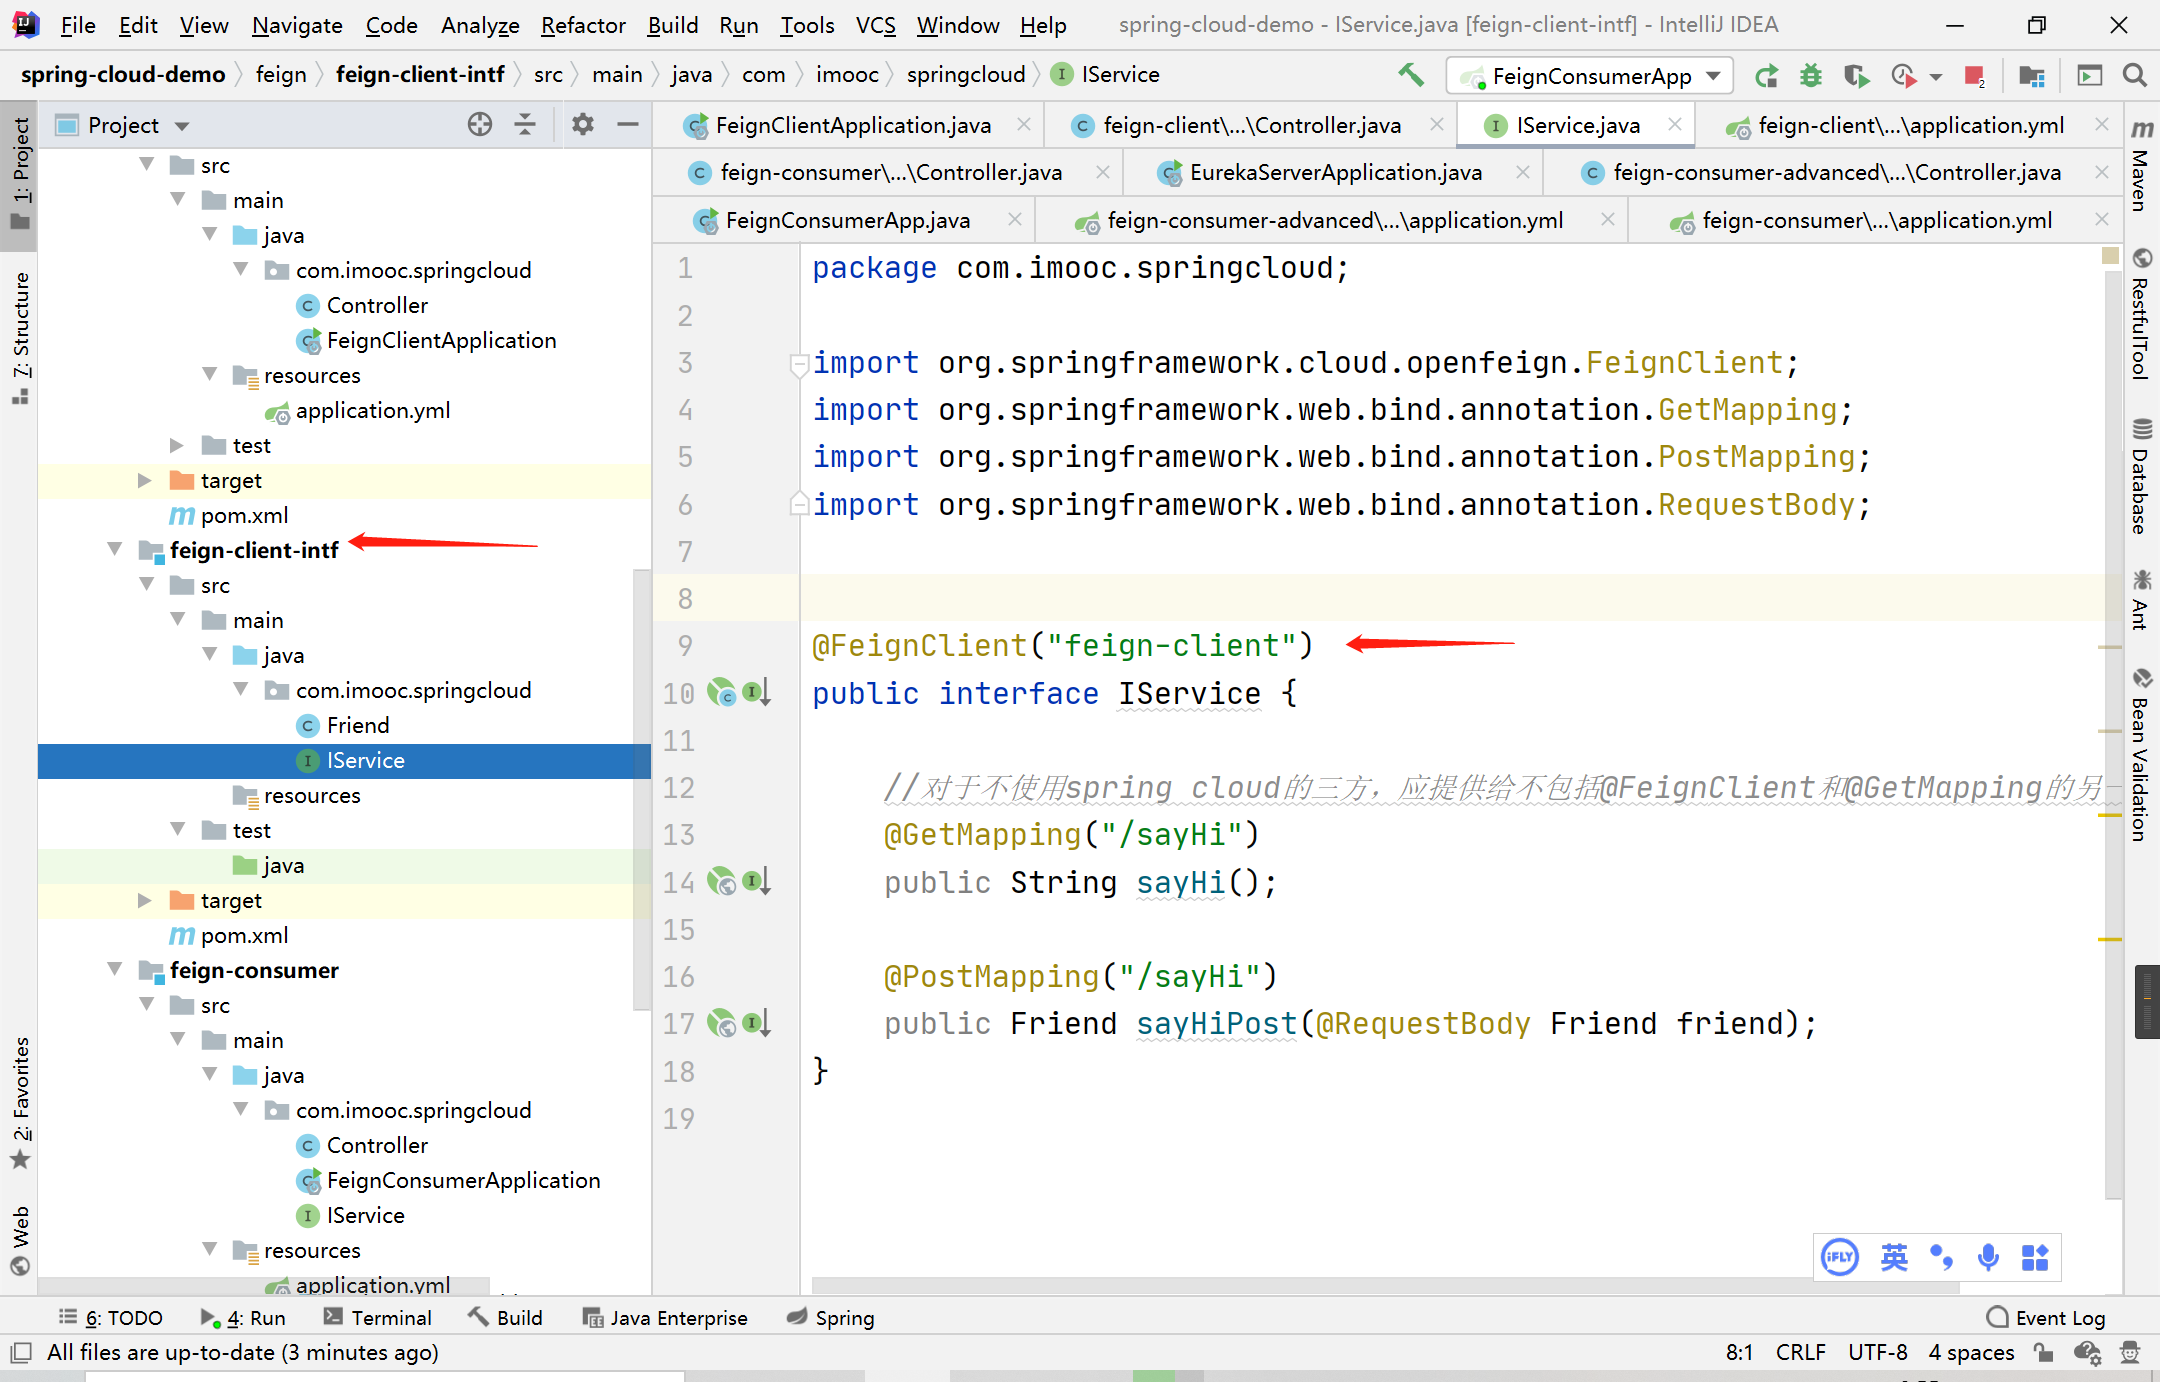Go to line/column 8:1 indicator
The image size is (2160, 1382).
click(1739, 1352)
